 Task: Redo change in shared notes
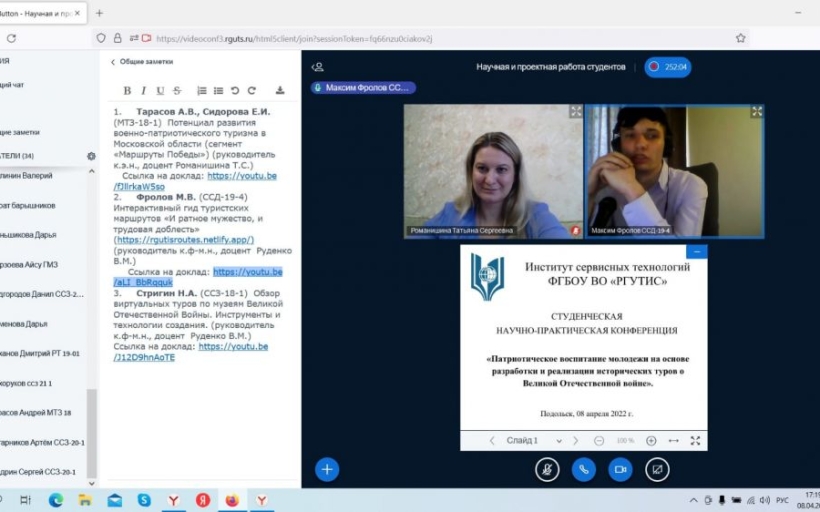click(x=252, y=90)
